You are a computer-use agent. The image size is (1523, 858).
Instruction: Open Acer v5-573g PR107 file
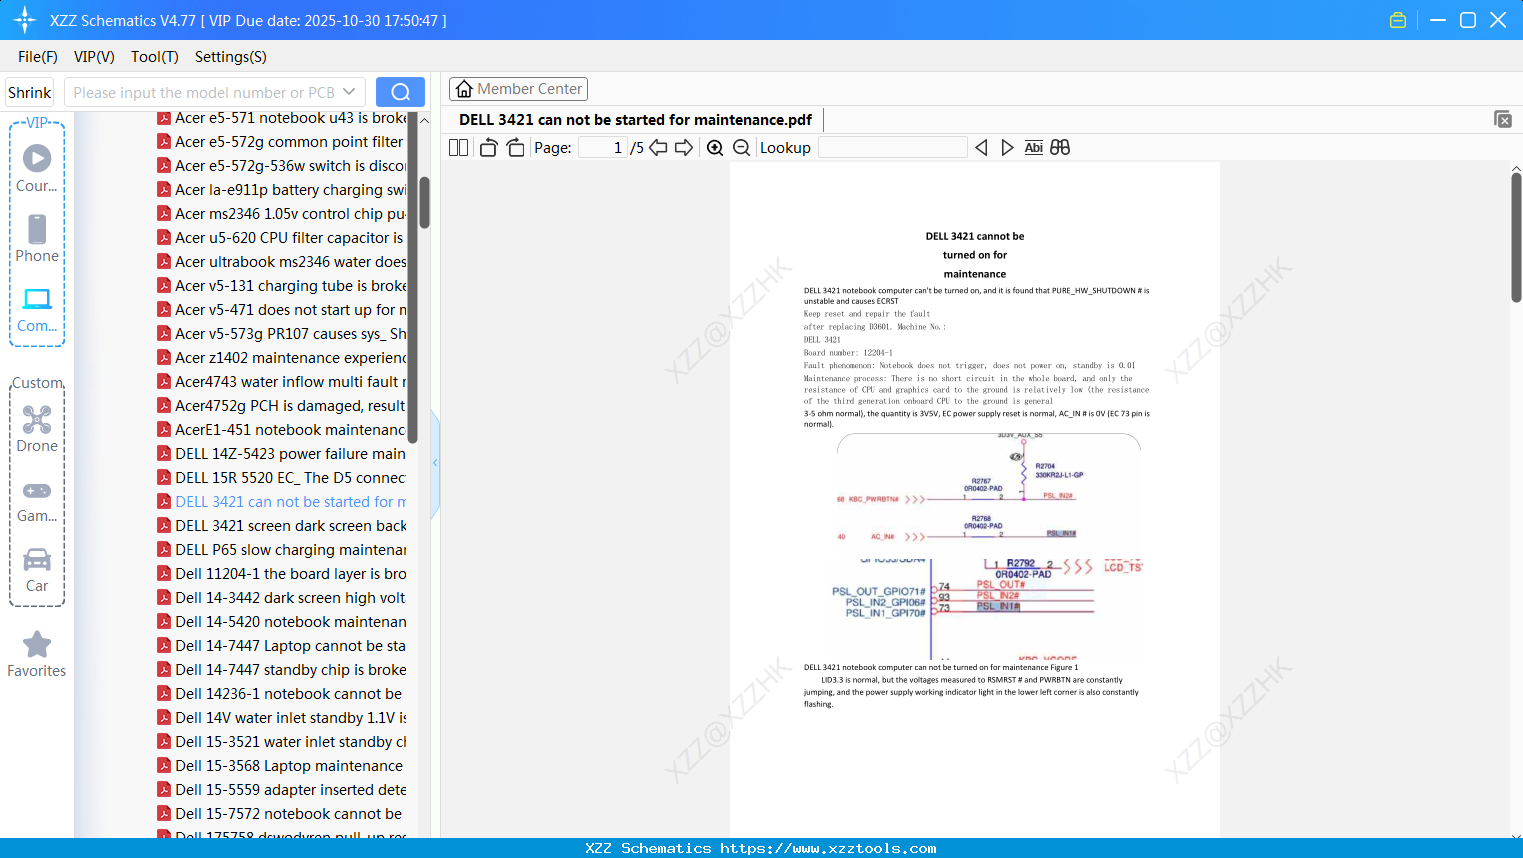(x=281, y=334)
